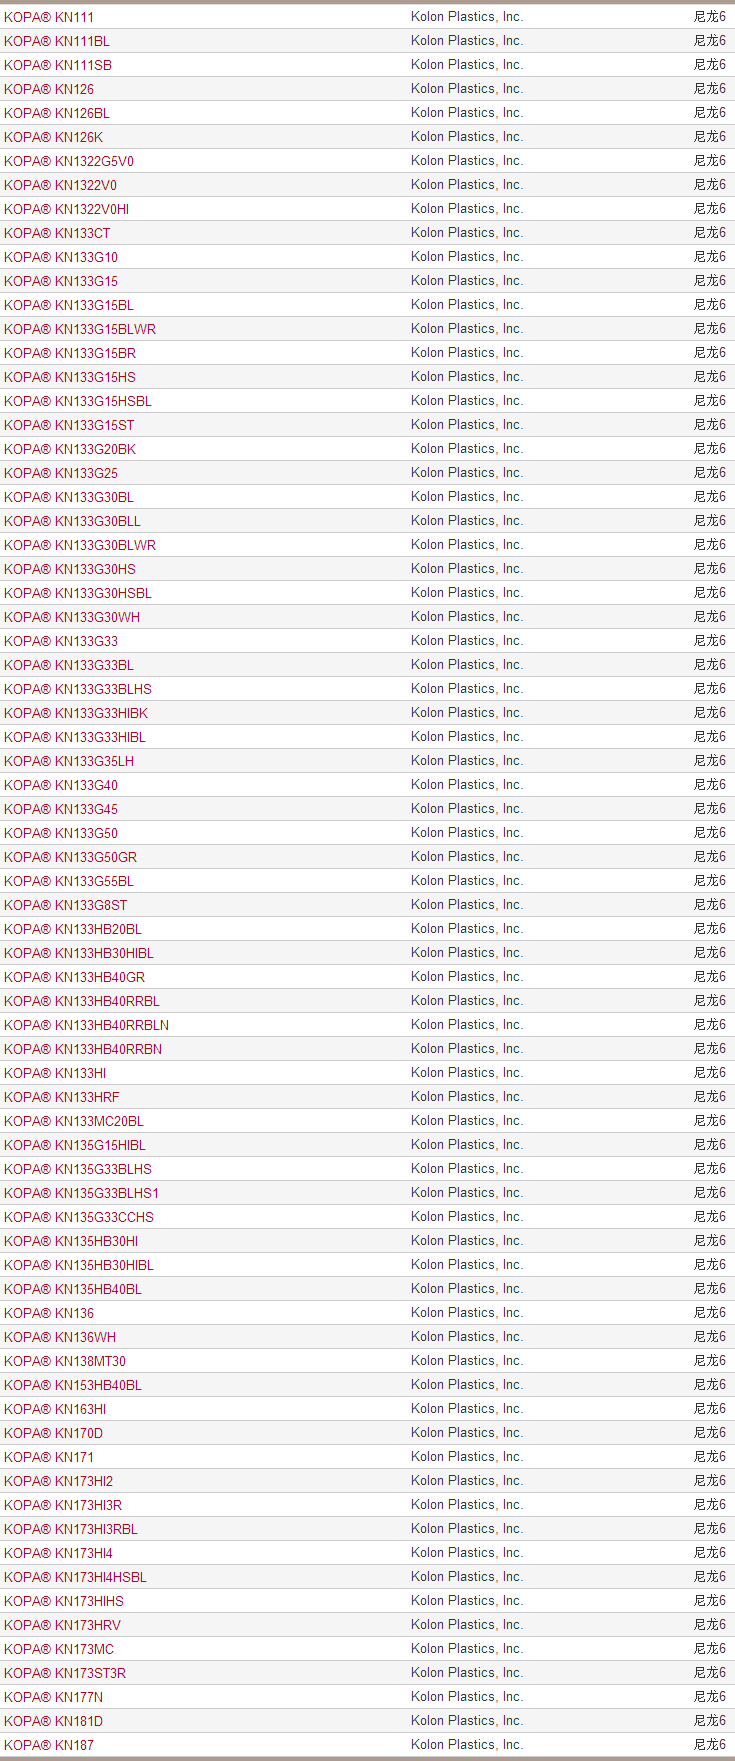The width and height of the screenshot is (735, 1761).
Task: Select the KOPA® KN187 product link
Action: [x=49, y=1745]
